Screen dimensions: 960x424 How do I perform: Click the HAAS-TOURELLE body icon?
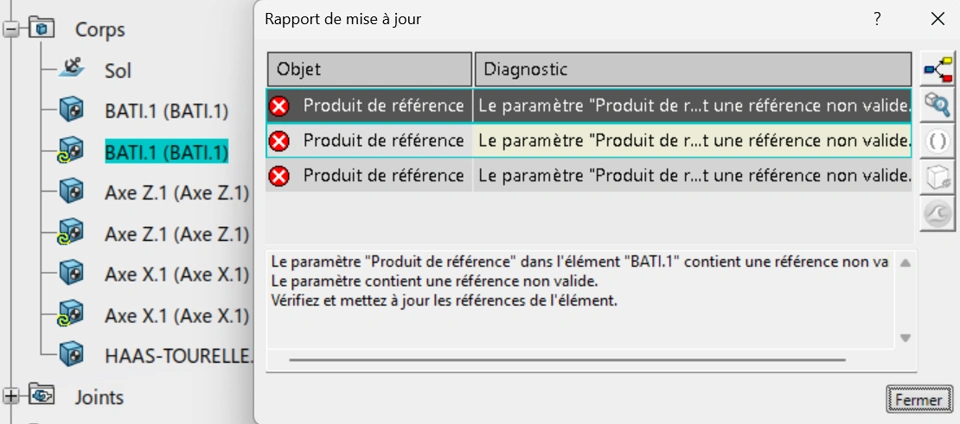click(x=72, y=354)
